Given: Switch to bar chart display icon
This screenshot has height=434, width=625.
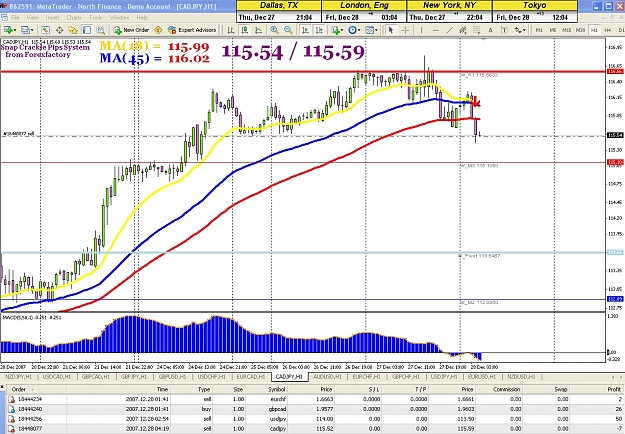Looking at the screenshot, I should [x=230, y=30].
